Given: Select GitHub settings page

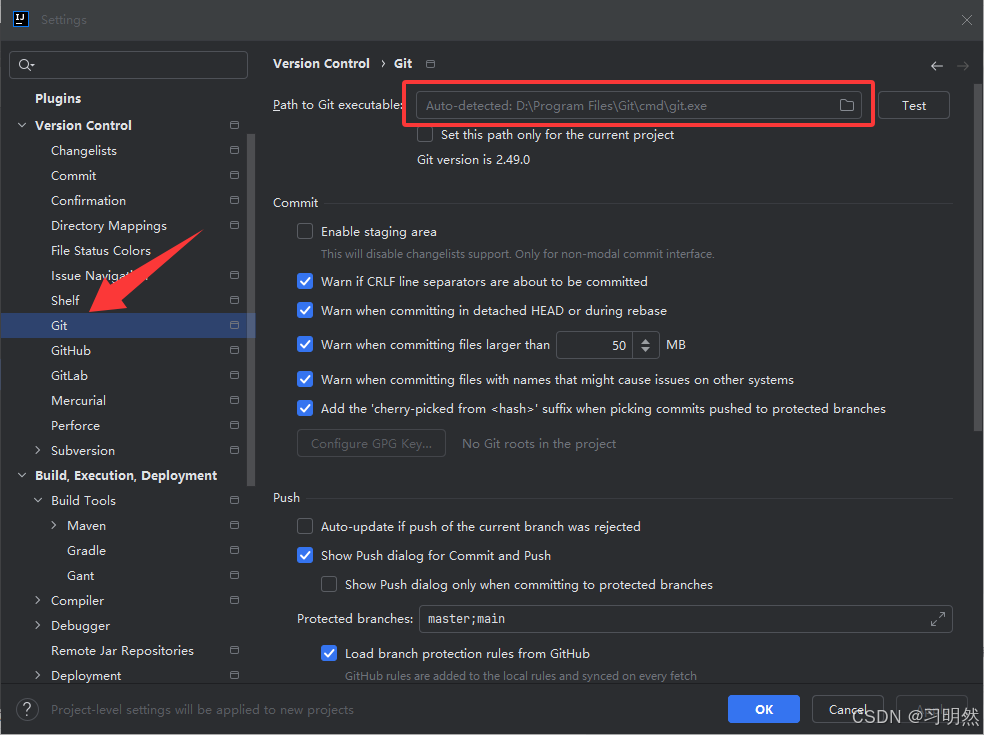Looking at the screenshot, I should click(71, 350).
